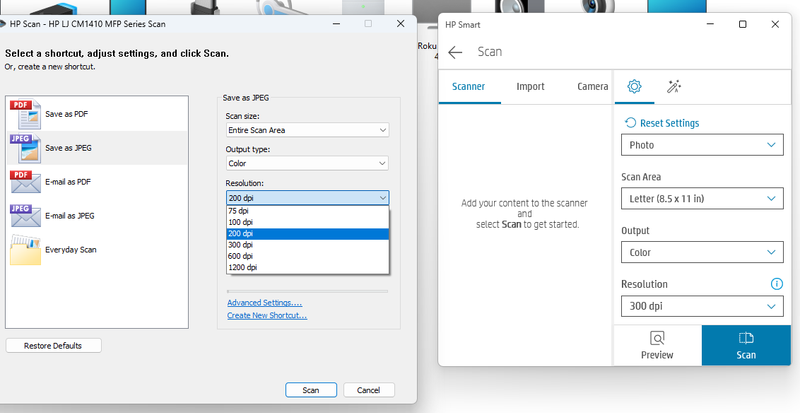The image size is (800, 413).
Task: Collapse the 200 dpi Resolution combo box
Action: point(307,198)
